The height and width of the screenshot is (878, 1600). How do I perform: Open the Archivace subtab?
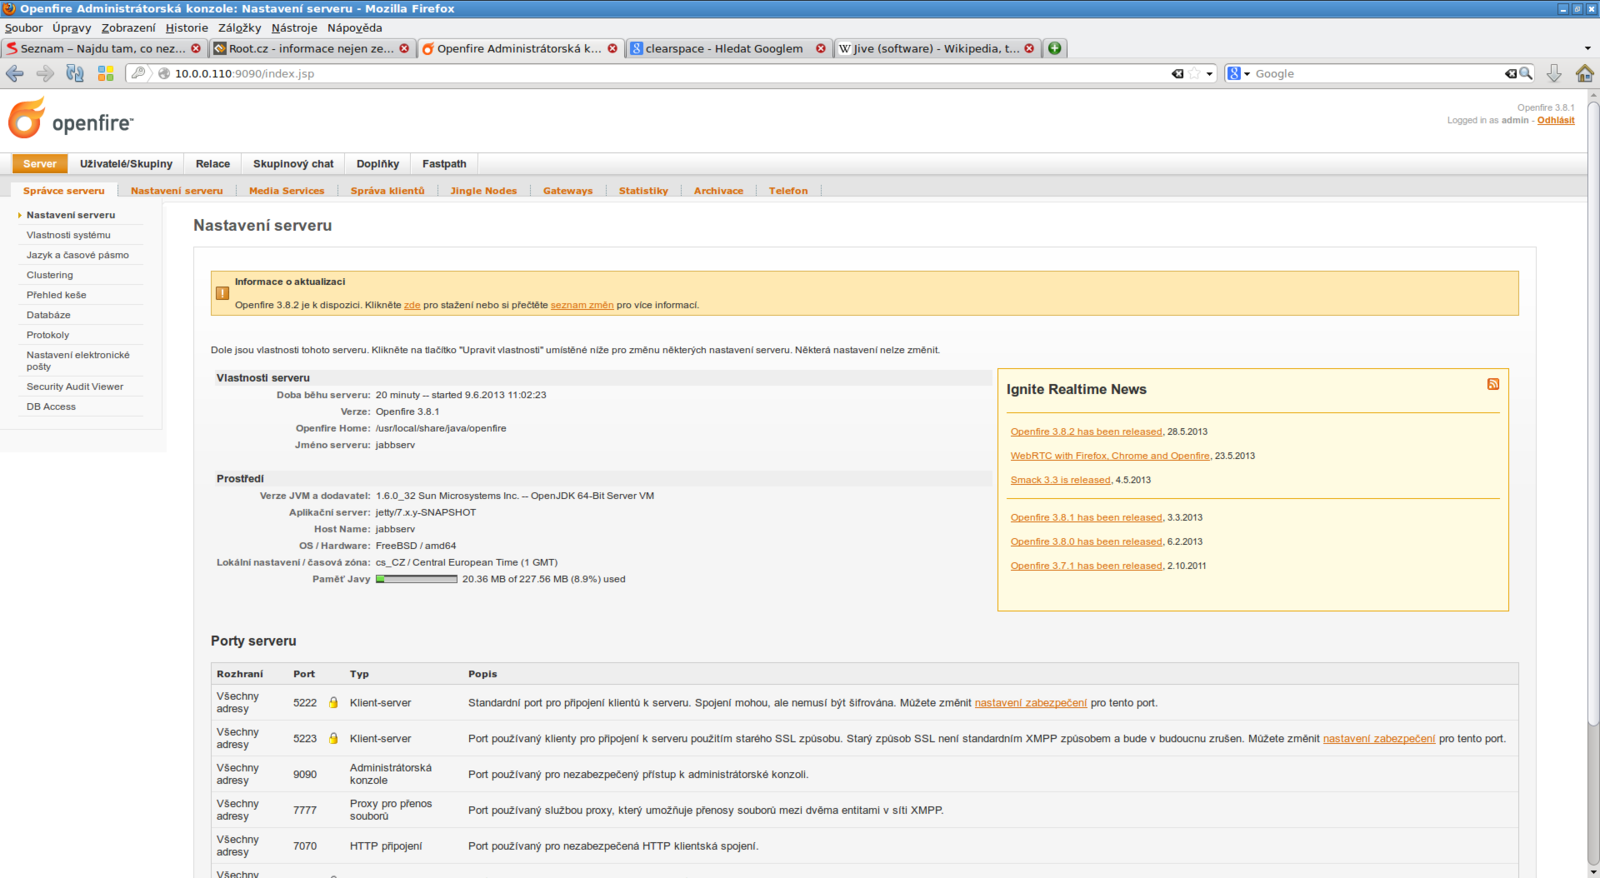[719, 191]
